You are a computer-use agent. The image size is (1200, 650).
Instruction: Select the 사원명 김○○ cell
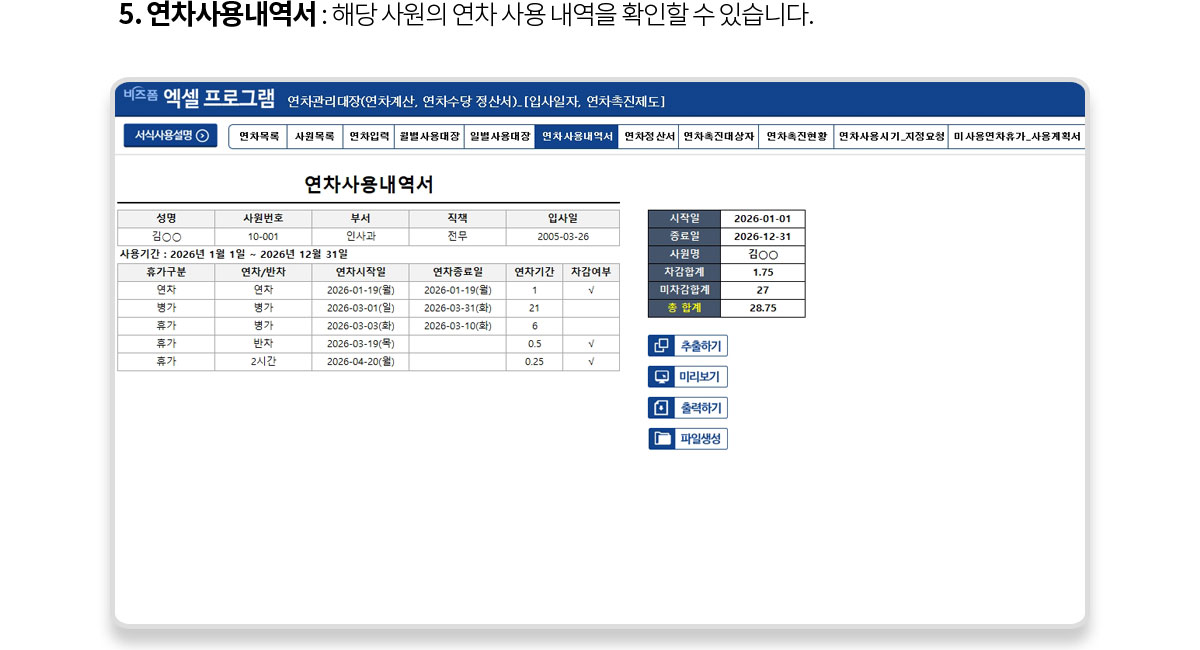(x=762, y=255)
